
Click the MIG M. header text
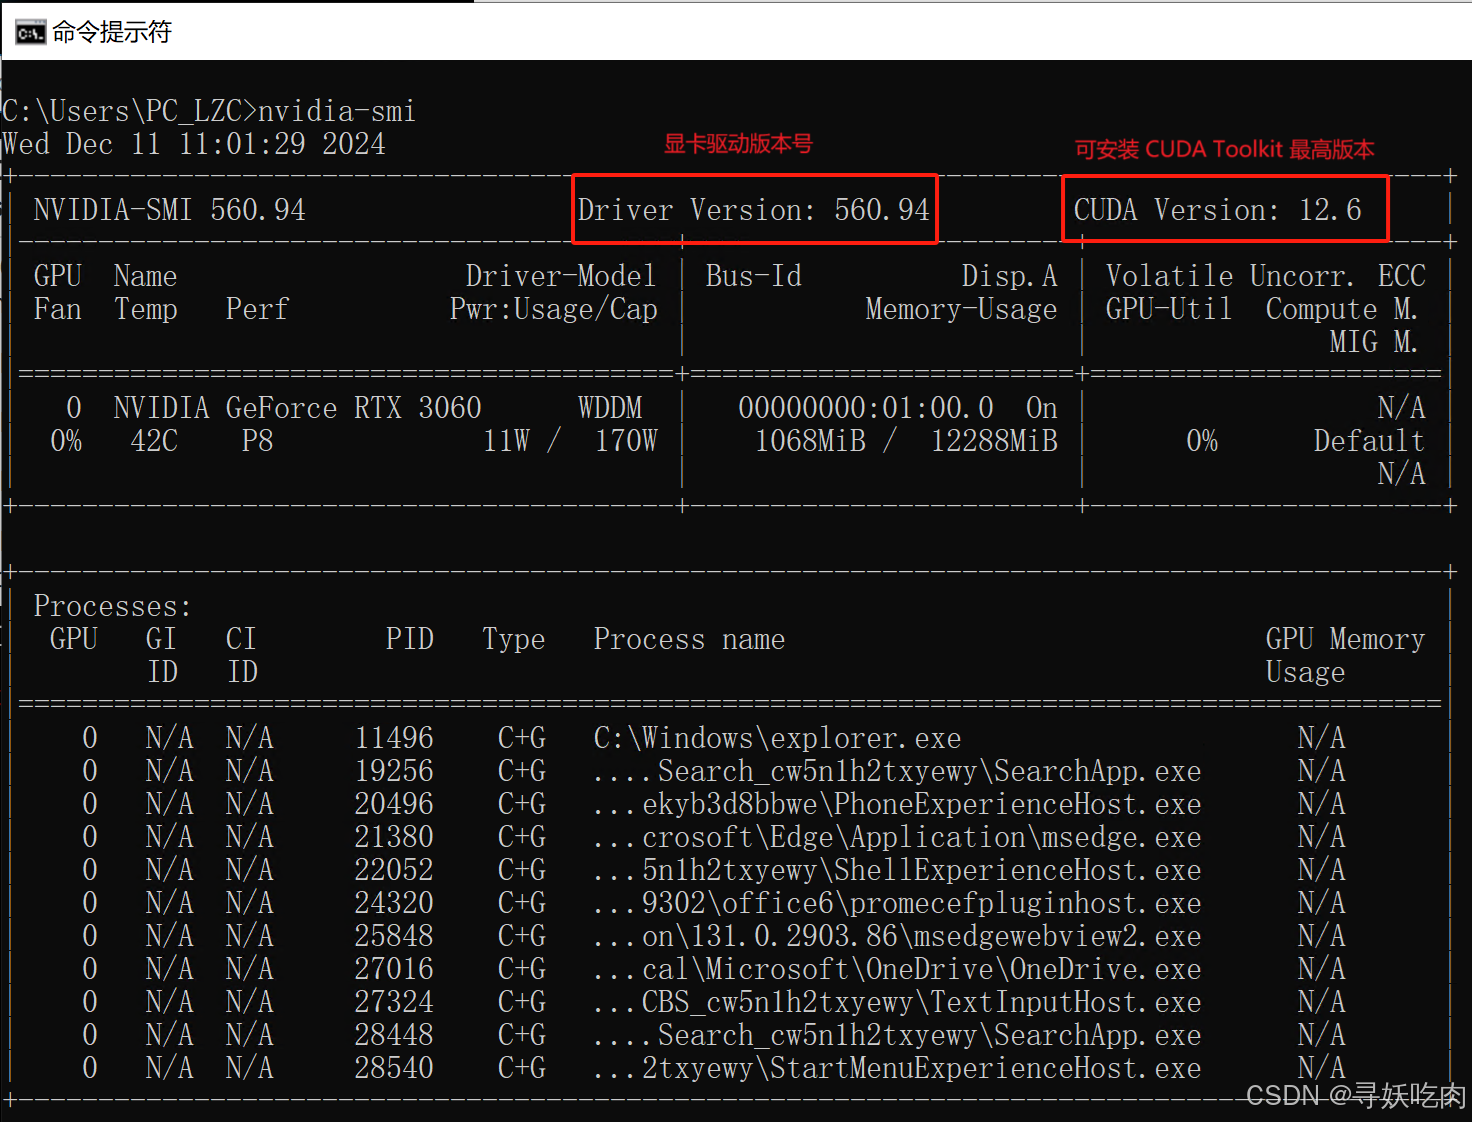pos(1373,342)
